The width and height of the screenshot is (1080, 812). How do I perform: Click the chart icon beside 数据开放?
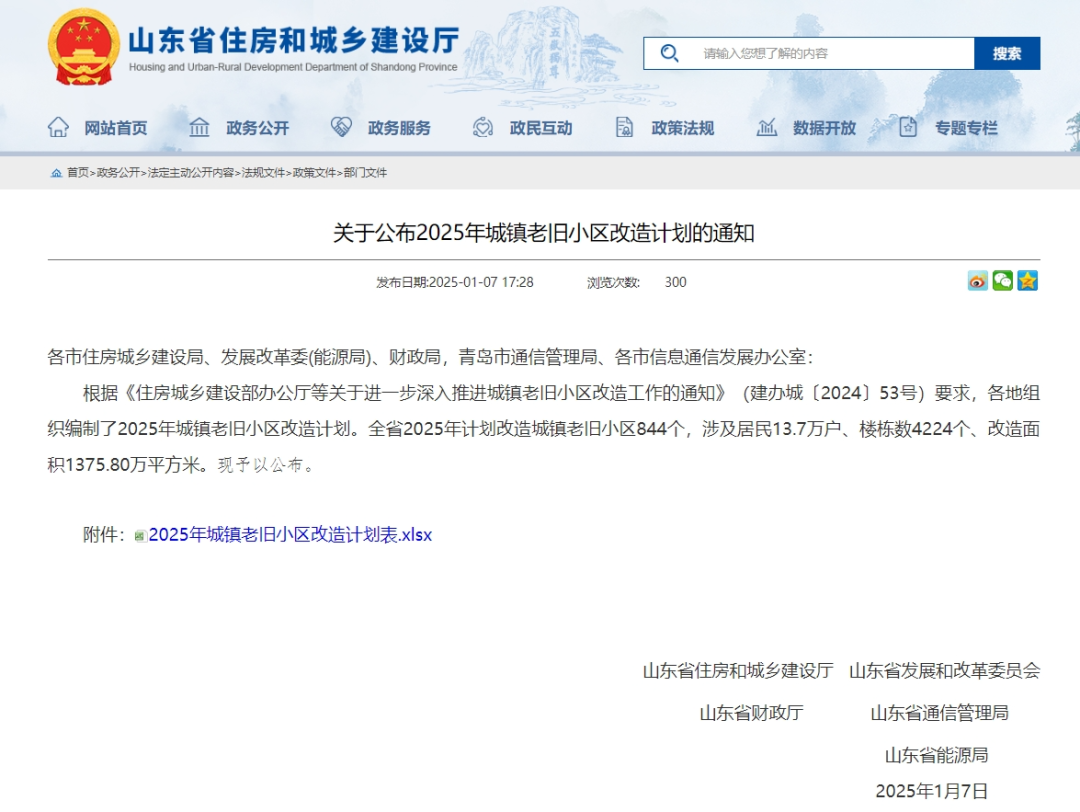pyautogui.click(x=767, y=128)
